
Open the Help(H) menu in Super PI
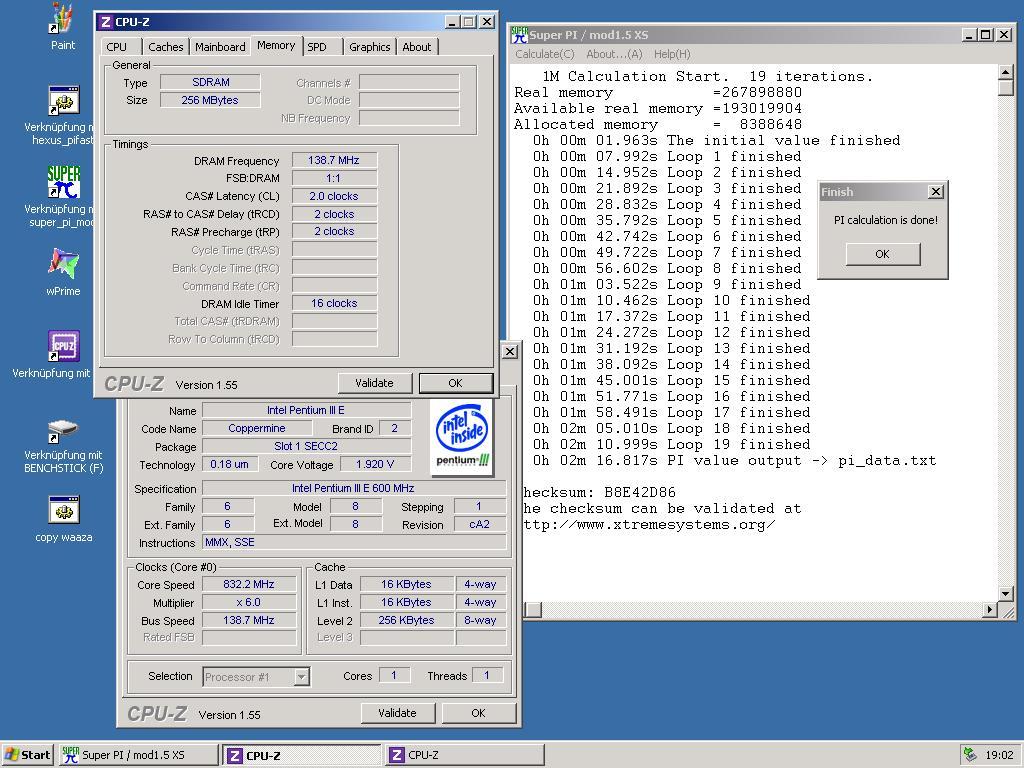(672, 54)
